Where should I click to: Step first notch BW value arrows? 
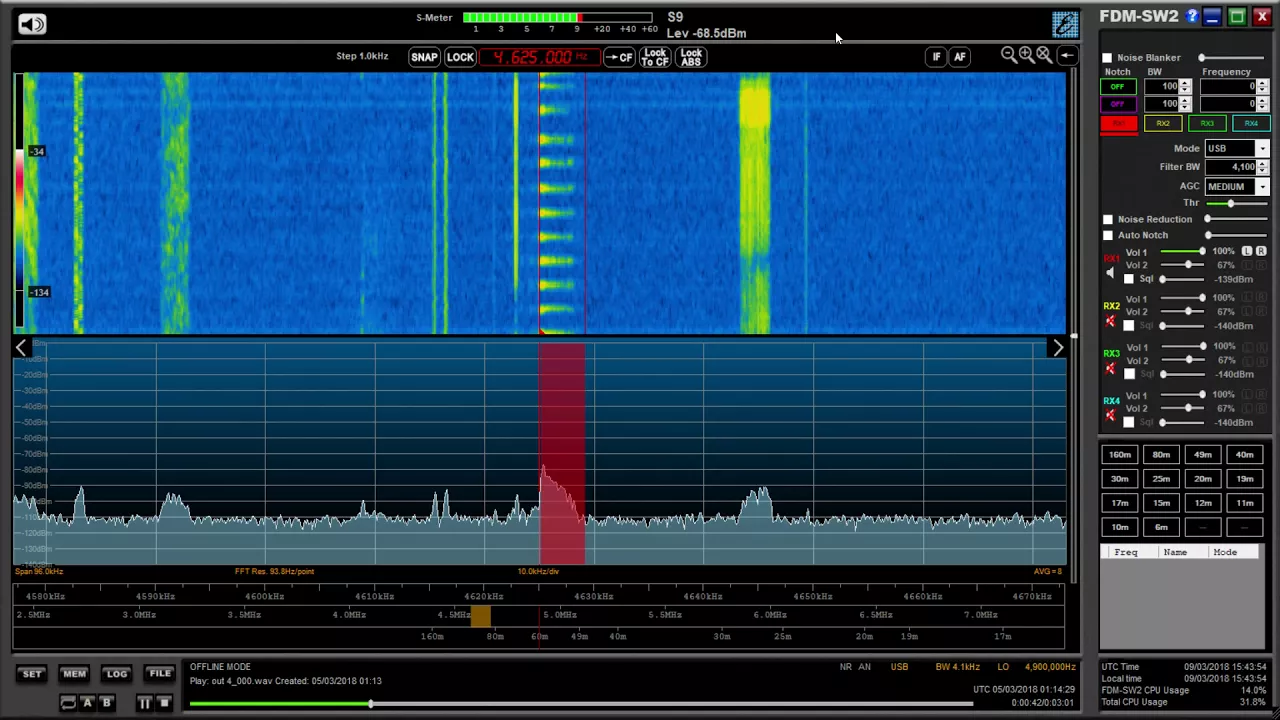tap(1185, 87)
